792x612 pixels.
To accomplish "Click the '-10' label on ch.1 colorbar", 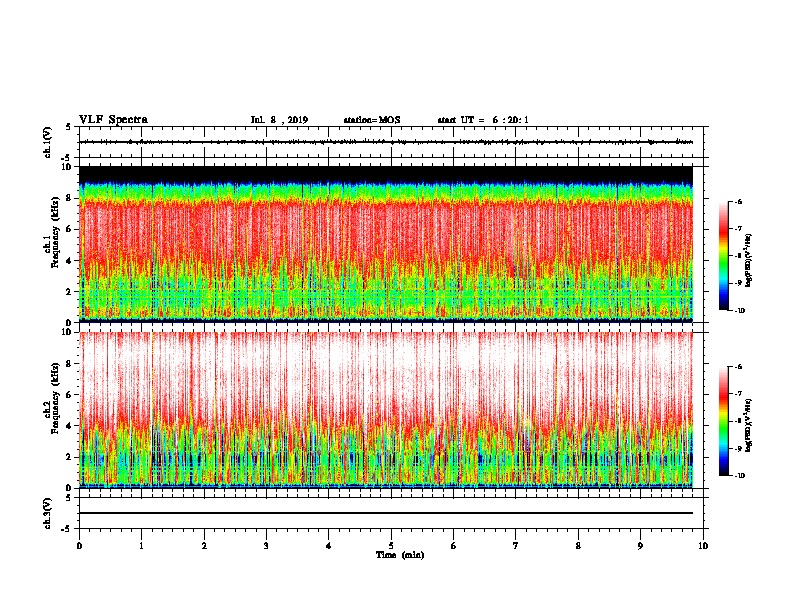I will pyautogui.click(x=739, y=311).
